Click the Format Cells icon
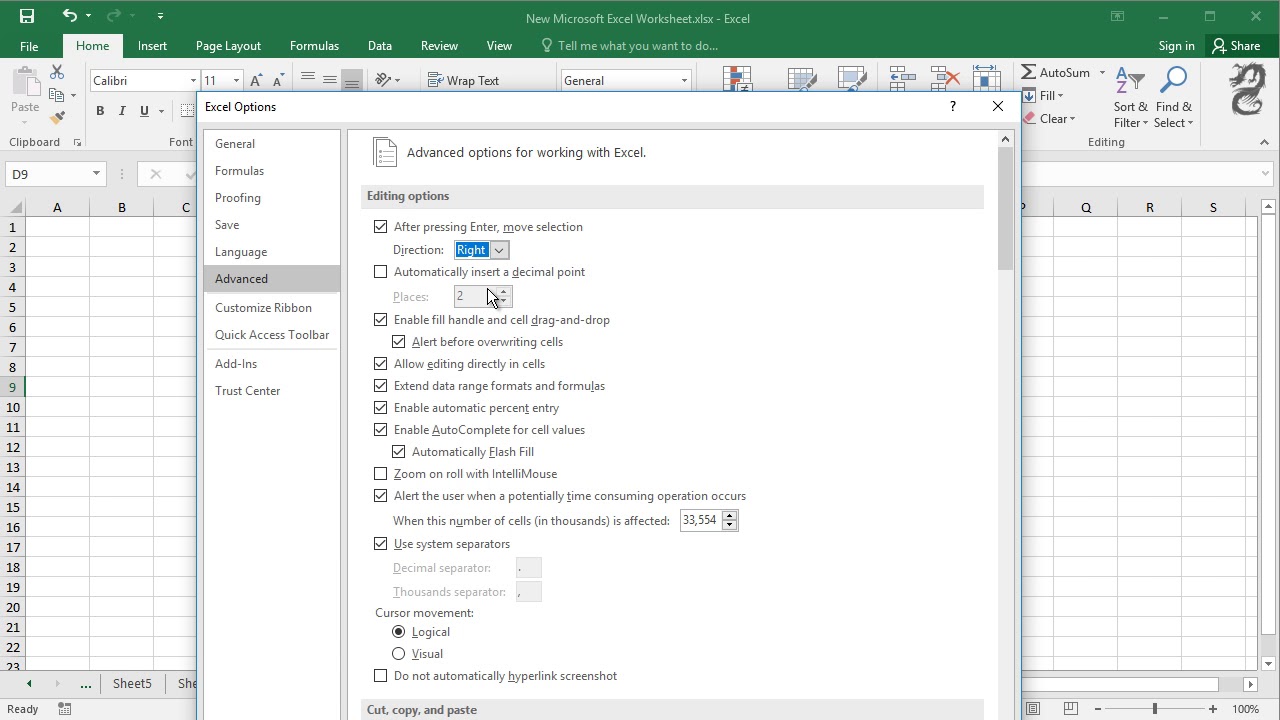 coord(986,79)
